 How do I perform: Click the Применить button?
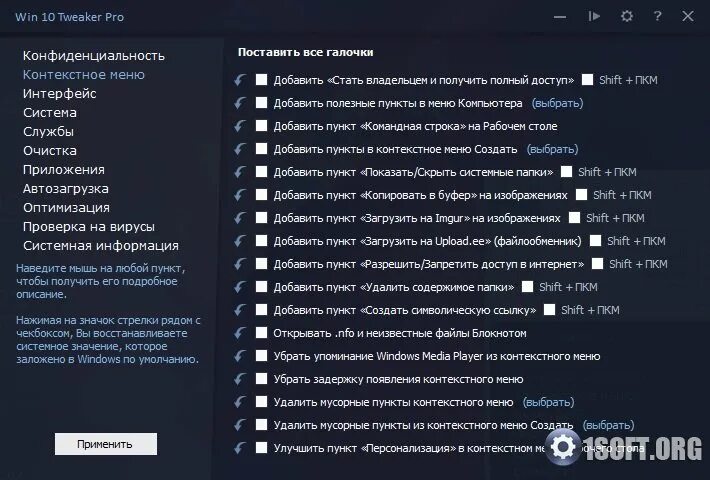pos(106,444)
